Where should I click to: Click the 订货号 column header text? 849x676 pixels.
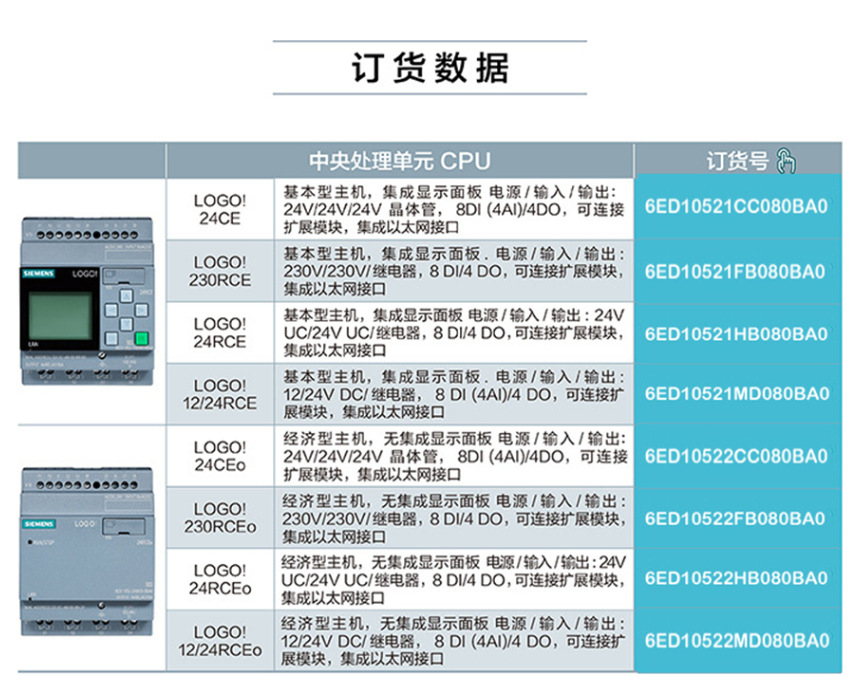click(x=738, y=161)
